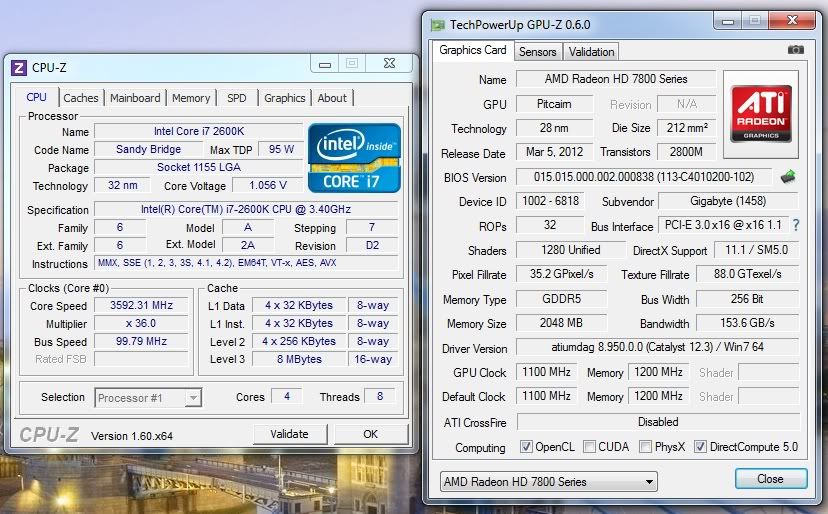Switch to the Mainboard tab in CPU-Z
Viewport: 828px width, 514px height.
135,98
